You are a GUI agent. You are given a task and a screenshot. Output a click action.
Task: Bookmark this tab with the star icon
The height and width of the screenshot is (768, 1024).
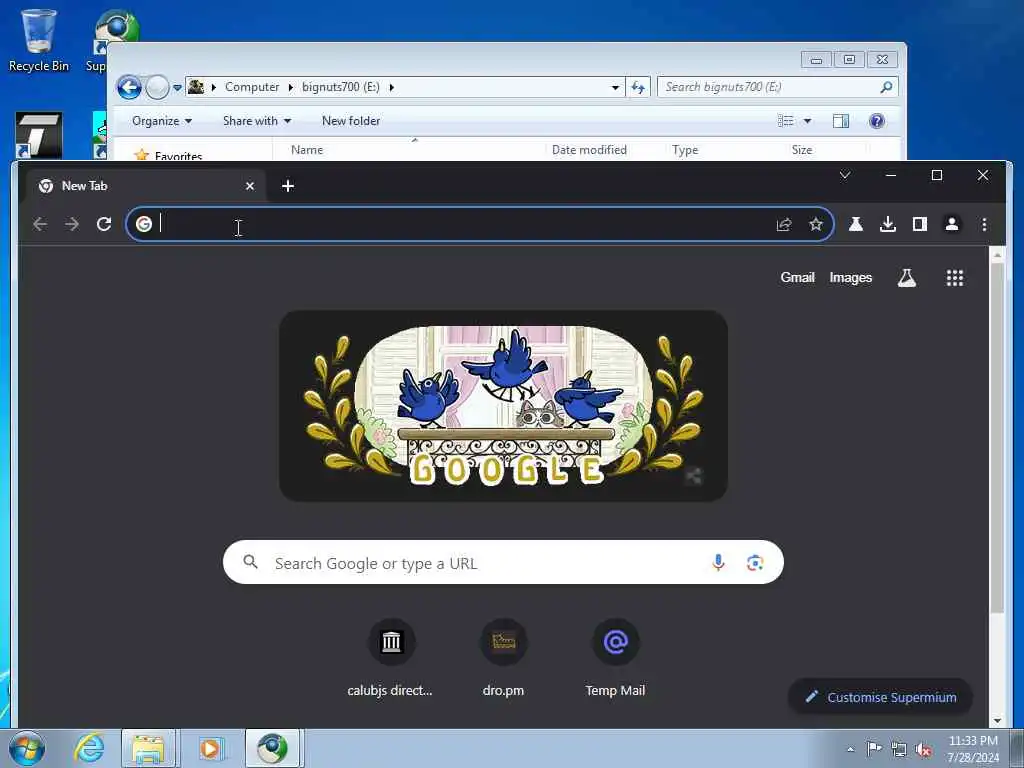point(816,225)
